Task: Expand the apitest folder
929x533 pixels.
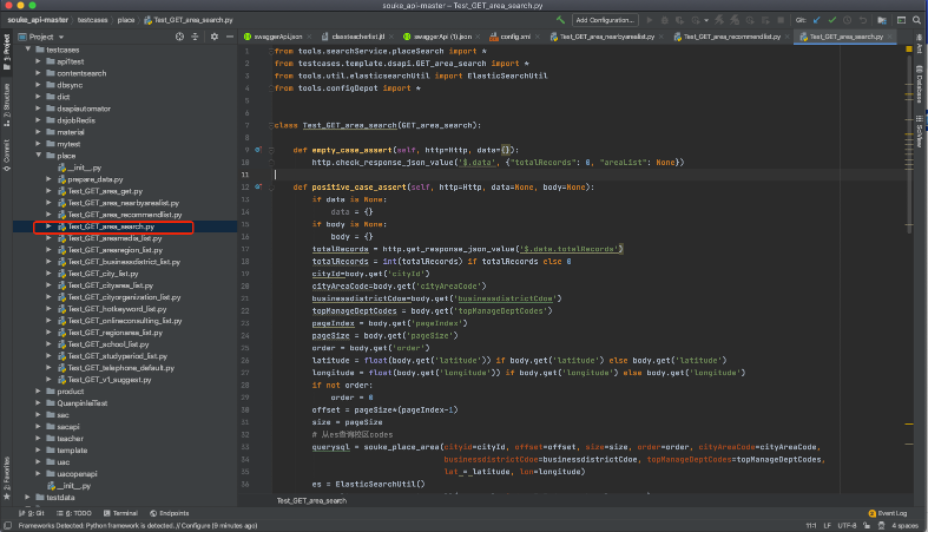Action: (x=39, y=62)
